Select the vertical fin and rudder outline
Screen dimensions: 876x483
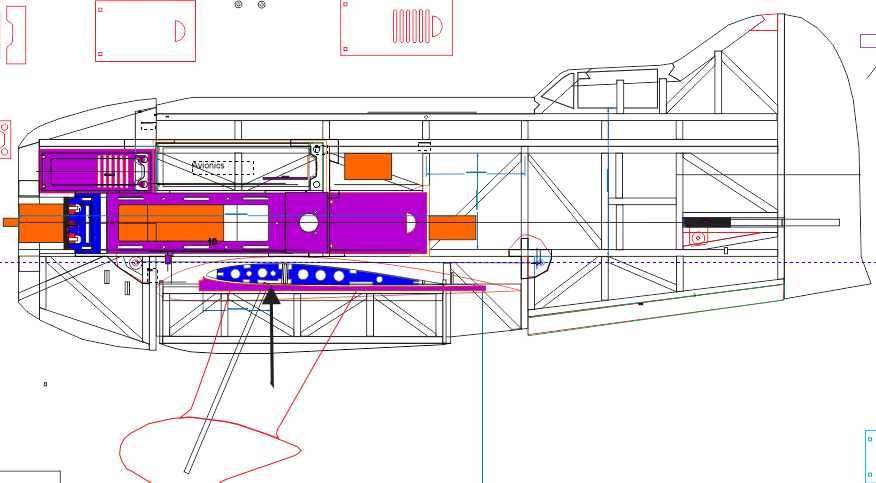827,156
